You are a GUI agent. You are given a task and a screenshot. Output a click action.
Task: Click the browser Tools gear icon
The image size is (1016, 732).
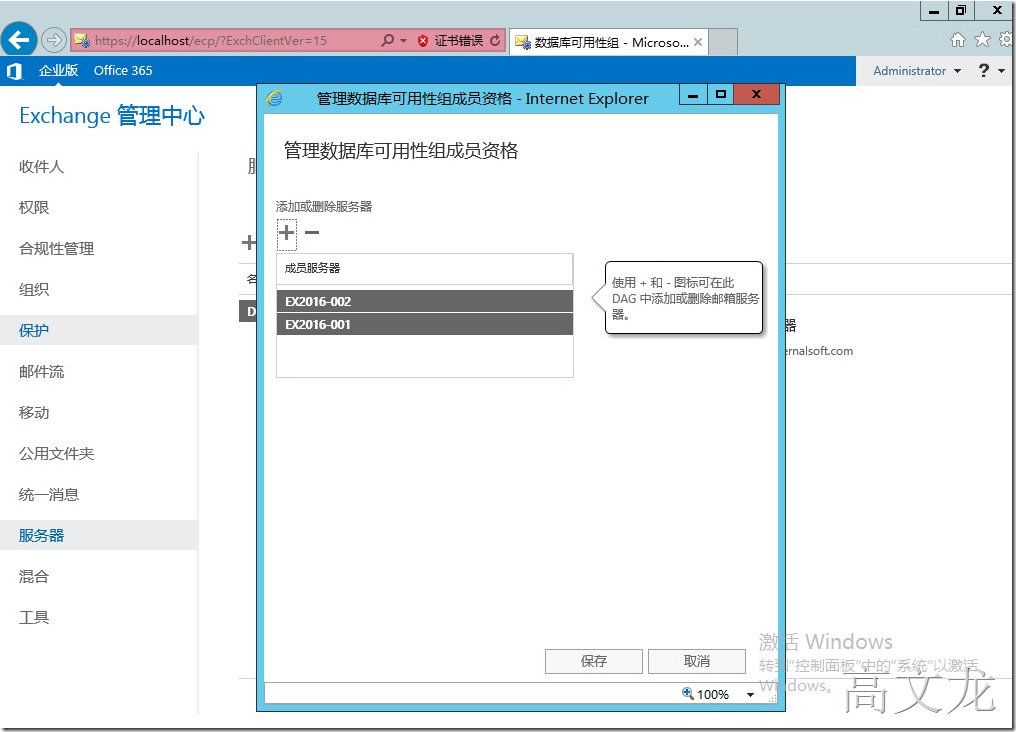tap(1006, 40)
